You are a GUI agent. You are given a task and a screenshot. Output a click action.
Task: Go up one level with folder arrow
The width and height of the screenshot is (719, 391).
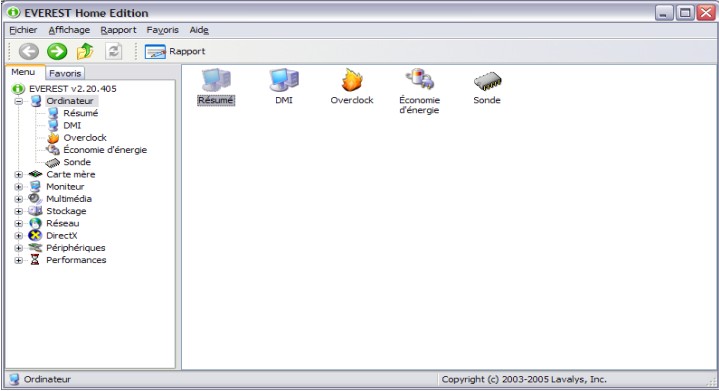click(85, 51)
